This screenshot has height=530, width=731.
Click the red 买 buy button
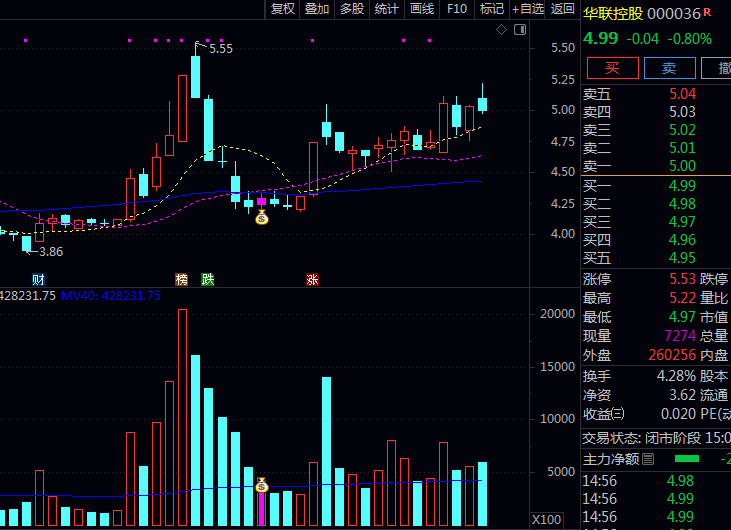coord(612,67)
